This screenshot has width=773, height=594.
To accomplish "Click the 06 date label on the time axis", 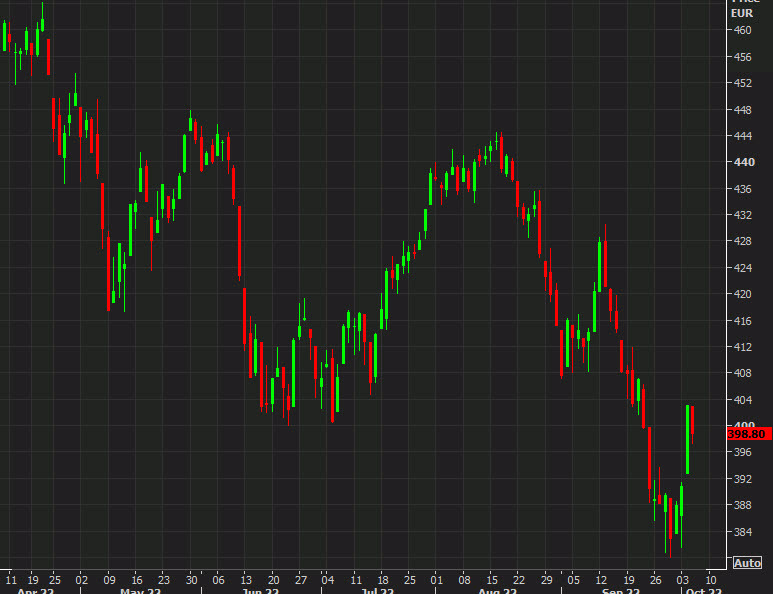I will [218, 580].
